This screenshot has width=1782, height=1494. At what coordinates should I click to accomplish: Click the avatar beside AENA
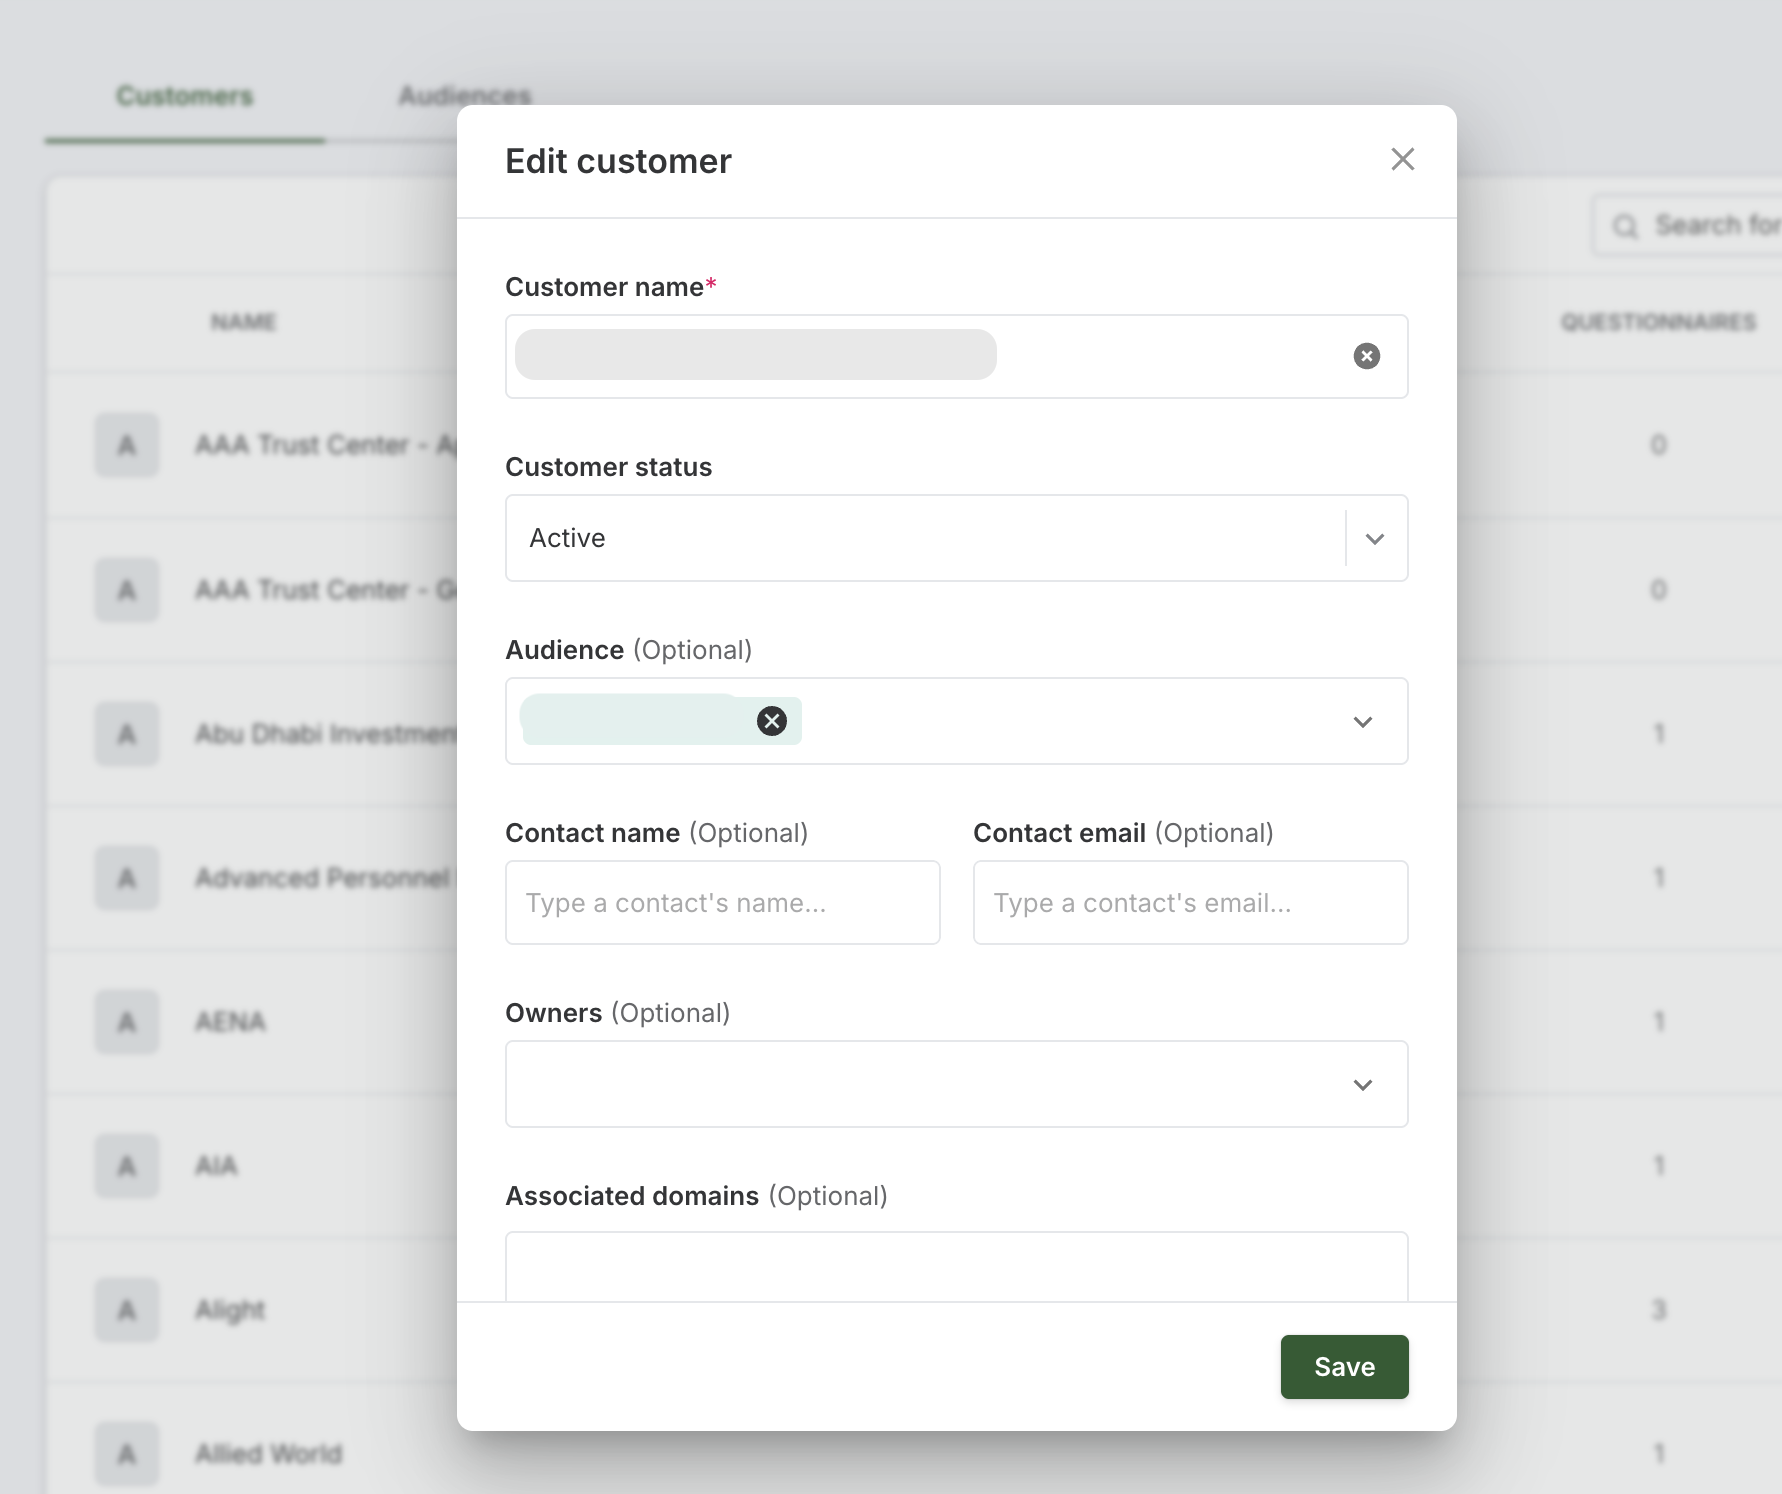[x=127, y=1022]
